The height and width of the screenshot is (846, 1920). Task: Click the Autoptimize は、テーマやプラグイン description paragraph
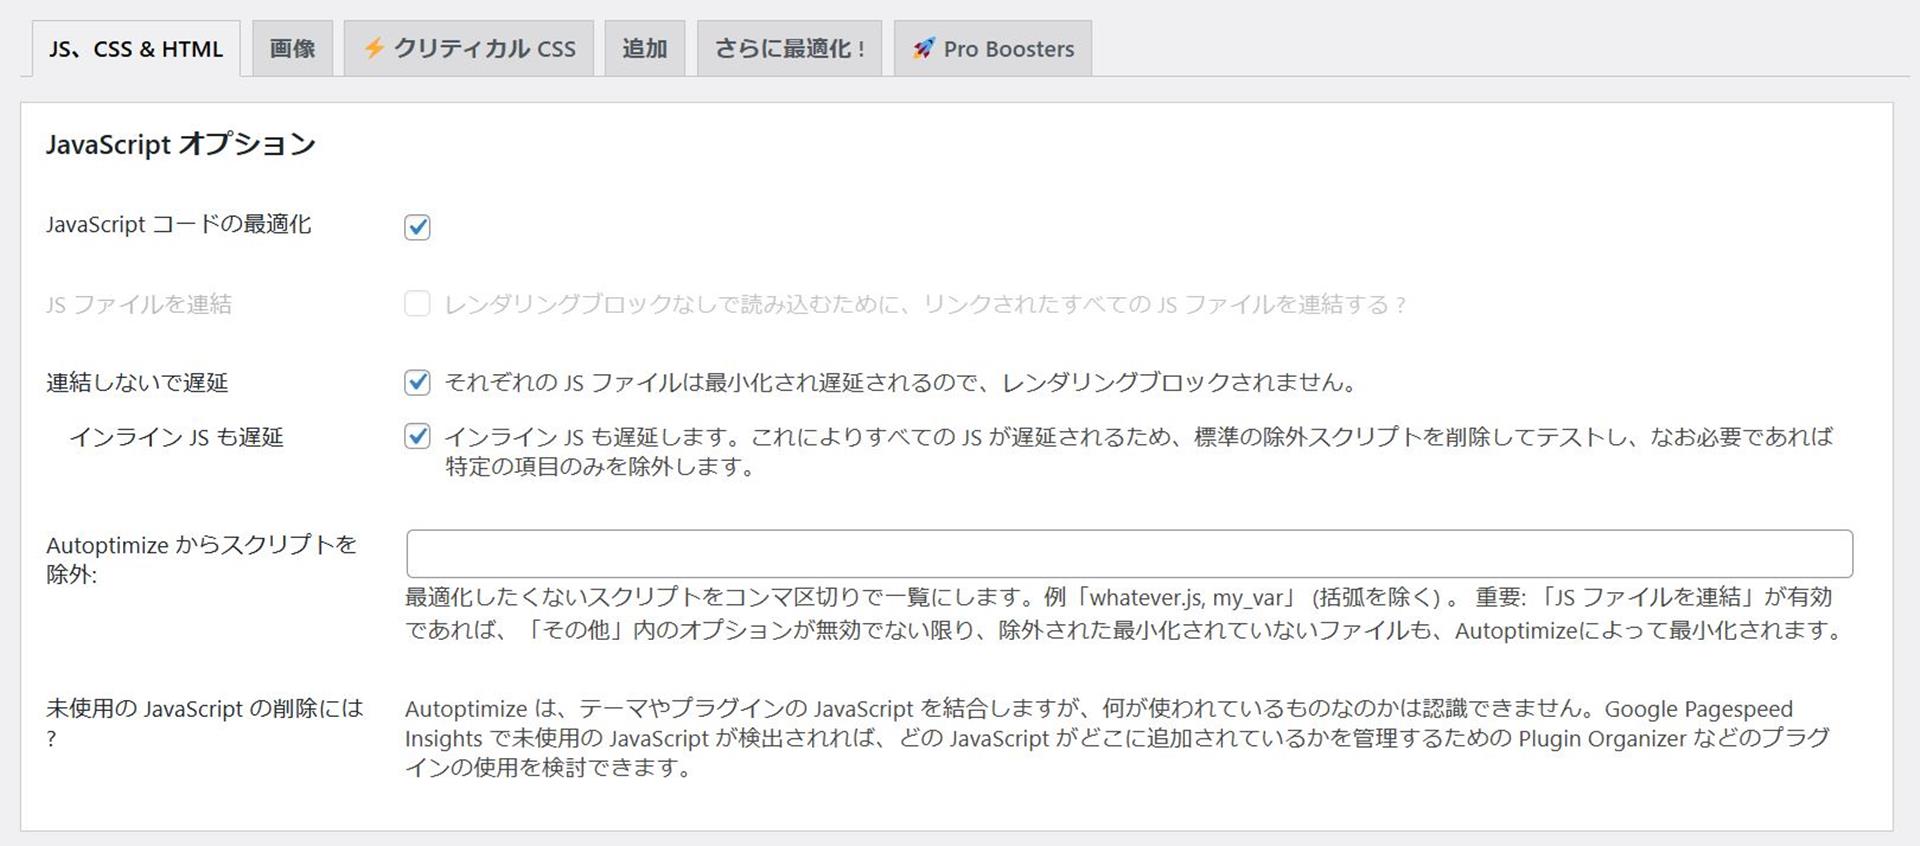tap(1117, 738)
